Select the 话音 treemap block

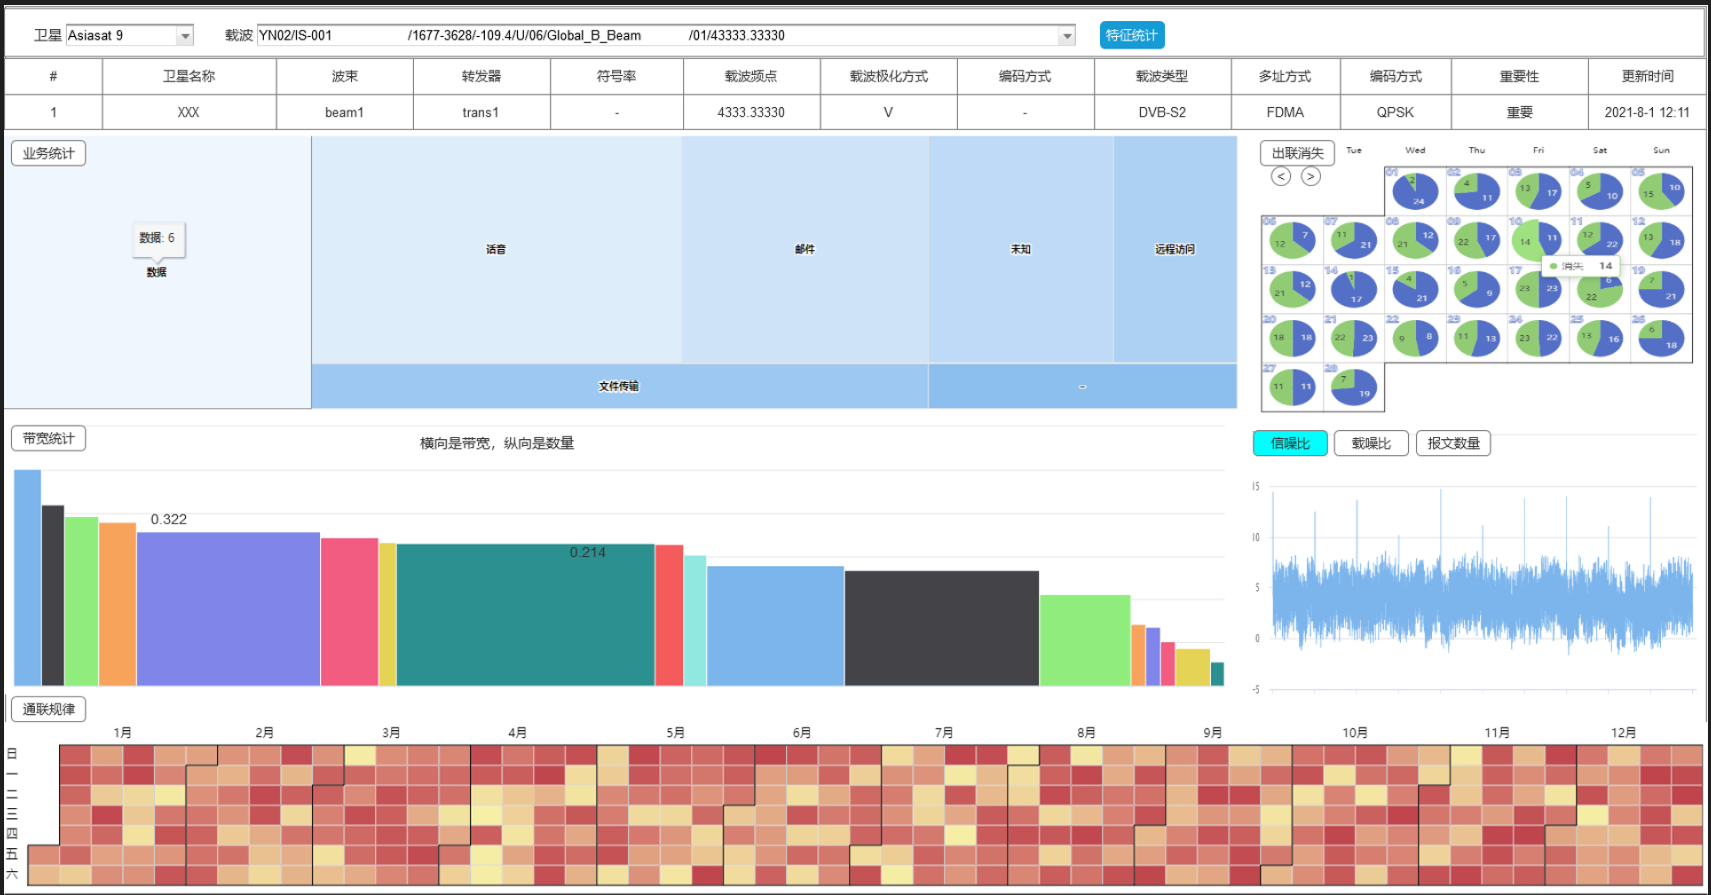(x=496, y=249)
